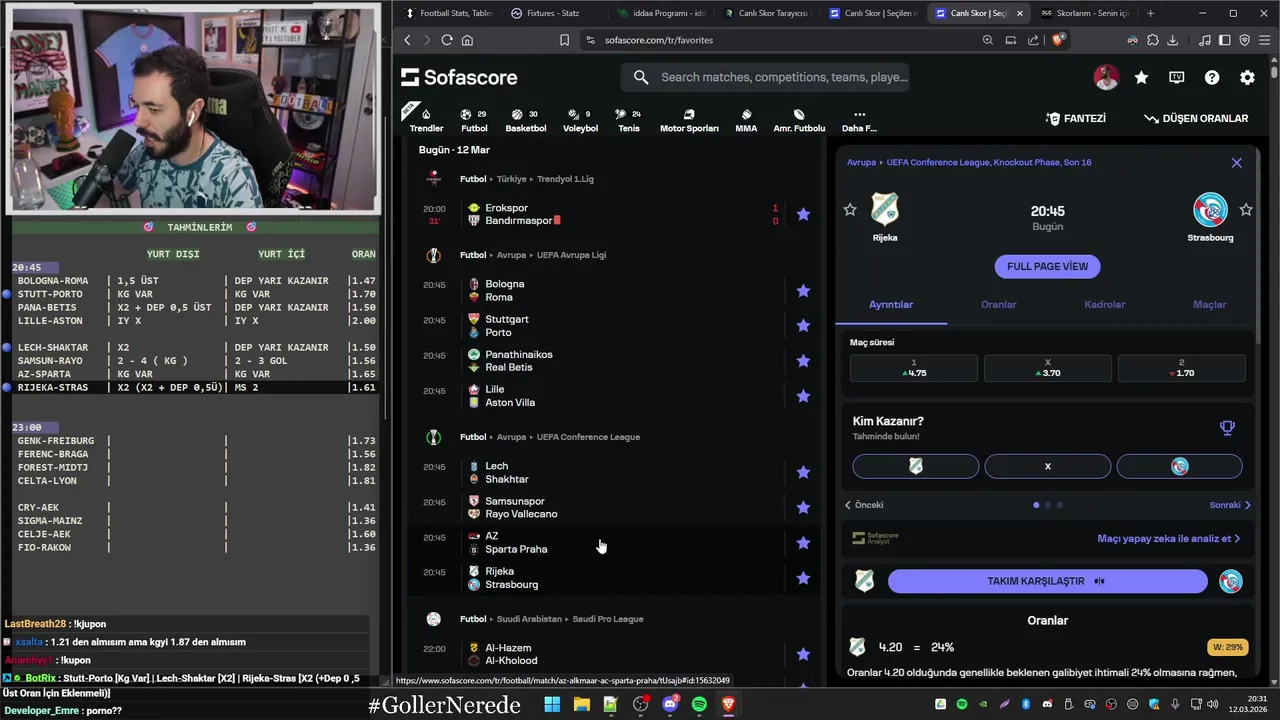Open the help question mark icon
Viewport: 1280px width, 720px height.
pyautogui.click(x=1212, y=77)
